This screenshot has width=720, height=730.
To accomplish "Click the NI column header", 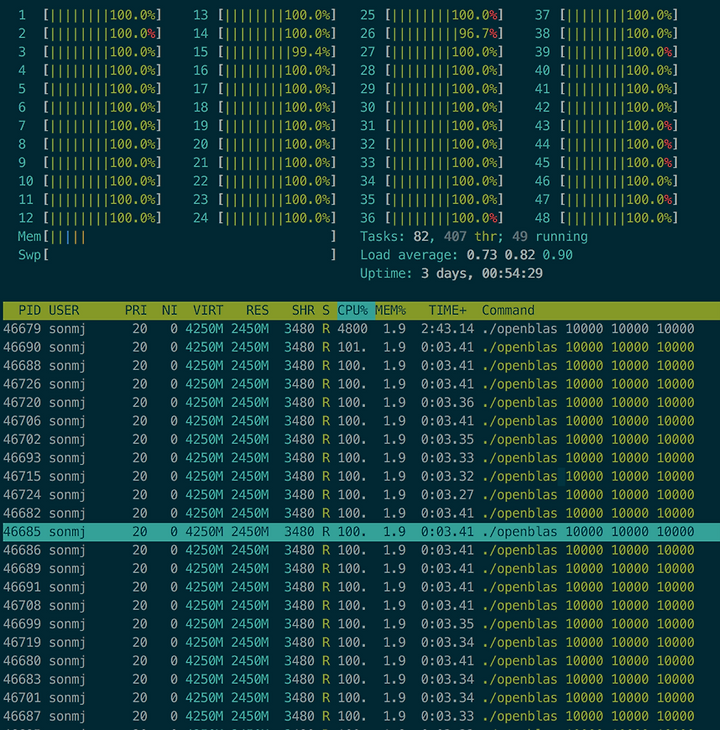I will pos(169,311).
